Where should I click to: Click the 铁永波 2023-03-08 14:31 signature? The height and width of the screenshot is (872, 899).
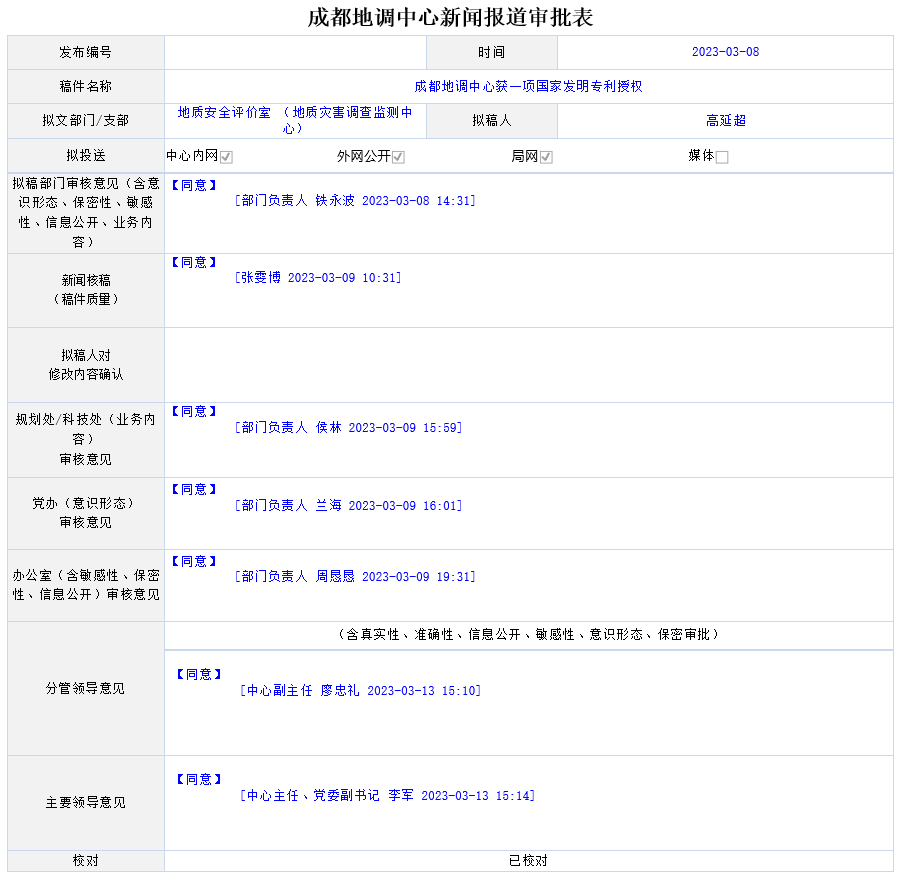(x=355, y=201)
